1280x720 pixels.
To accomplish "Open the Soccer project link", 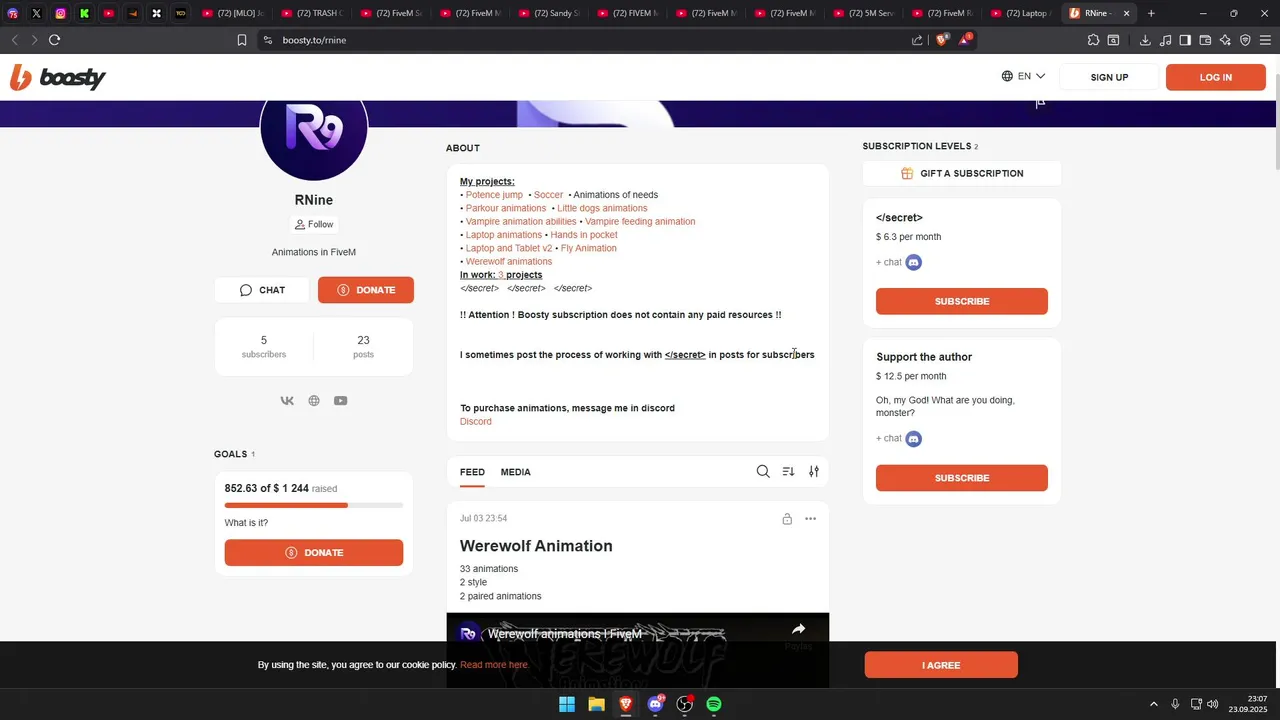I will pos(548,195).
